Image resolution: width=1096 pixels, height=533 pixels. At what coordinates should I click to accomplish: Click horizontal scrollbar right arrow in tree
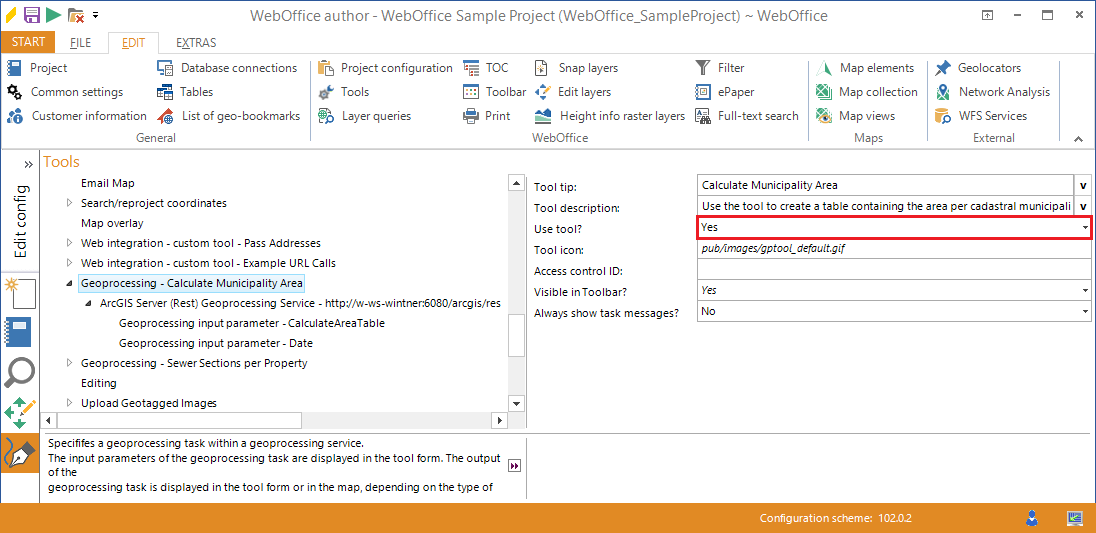tap(499, 420)
